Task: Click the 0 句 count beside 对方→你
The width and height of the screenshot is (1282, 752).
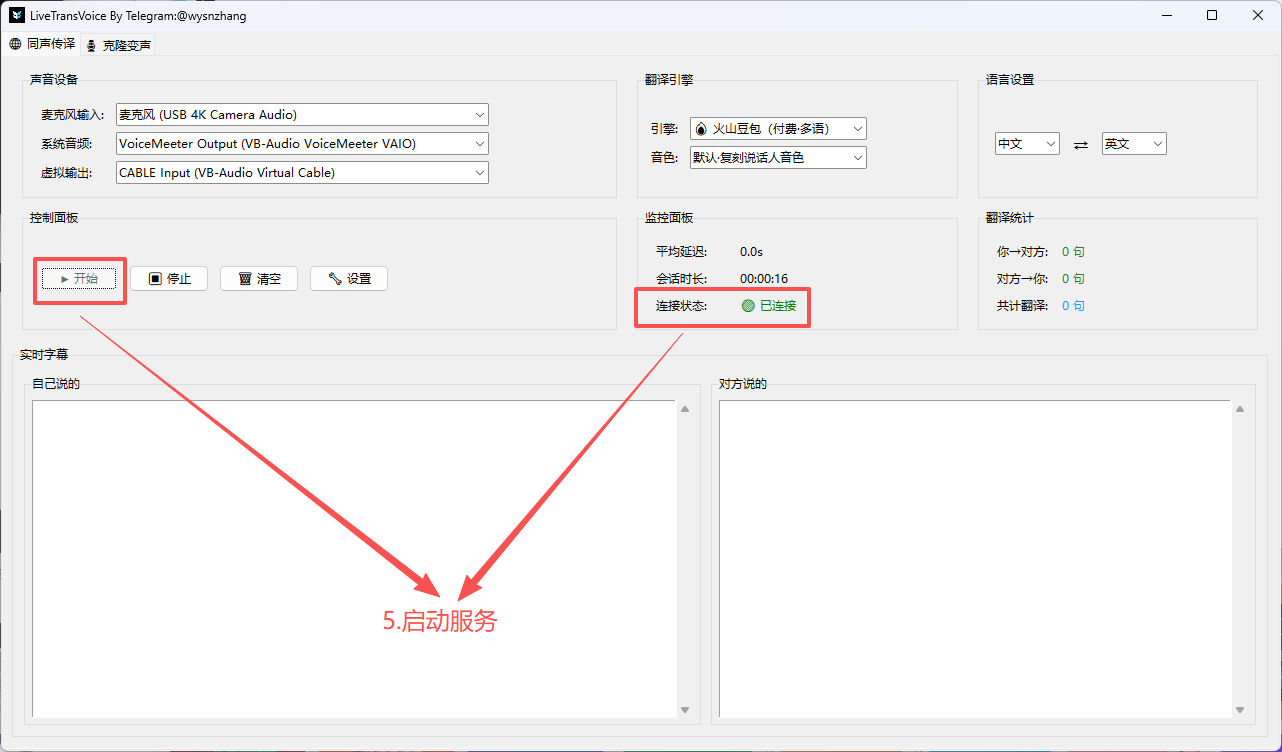Action: (1073, 279)
